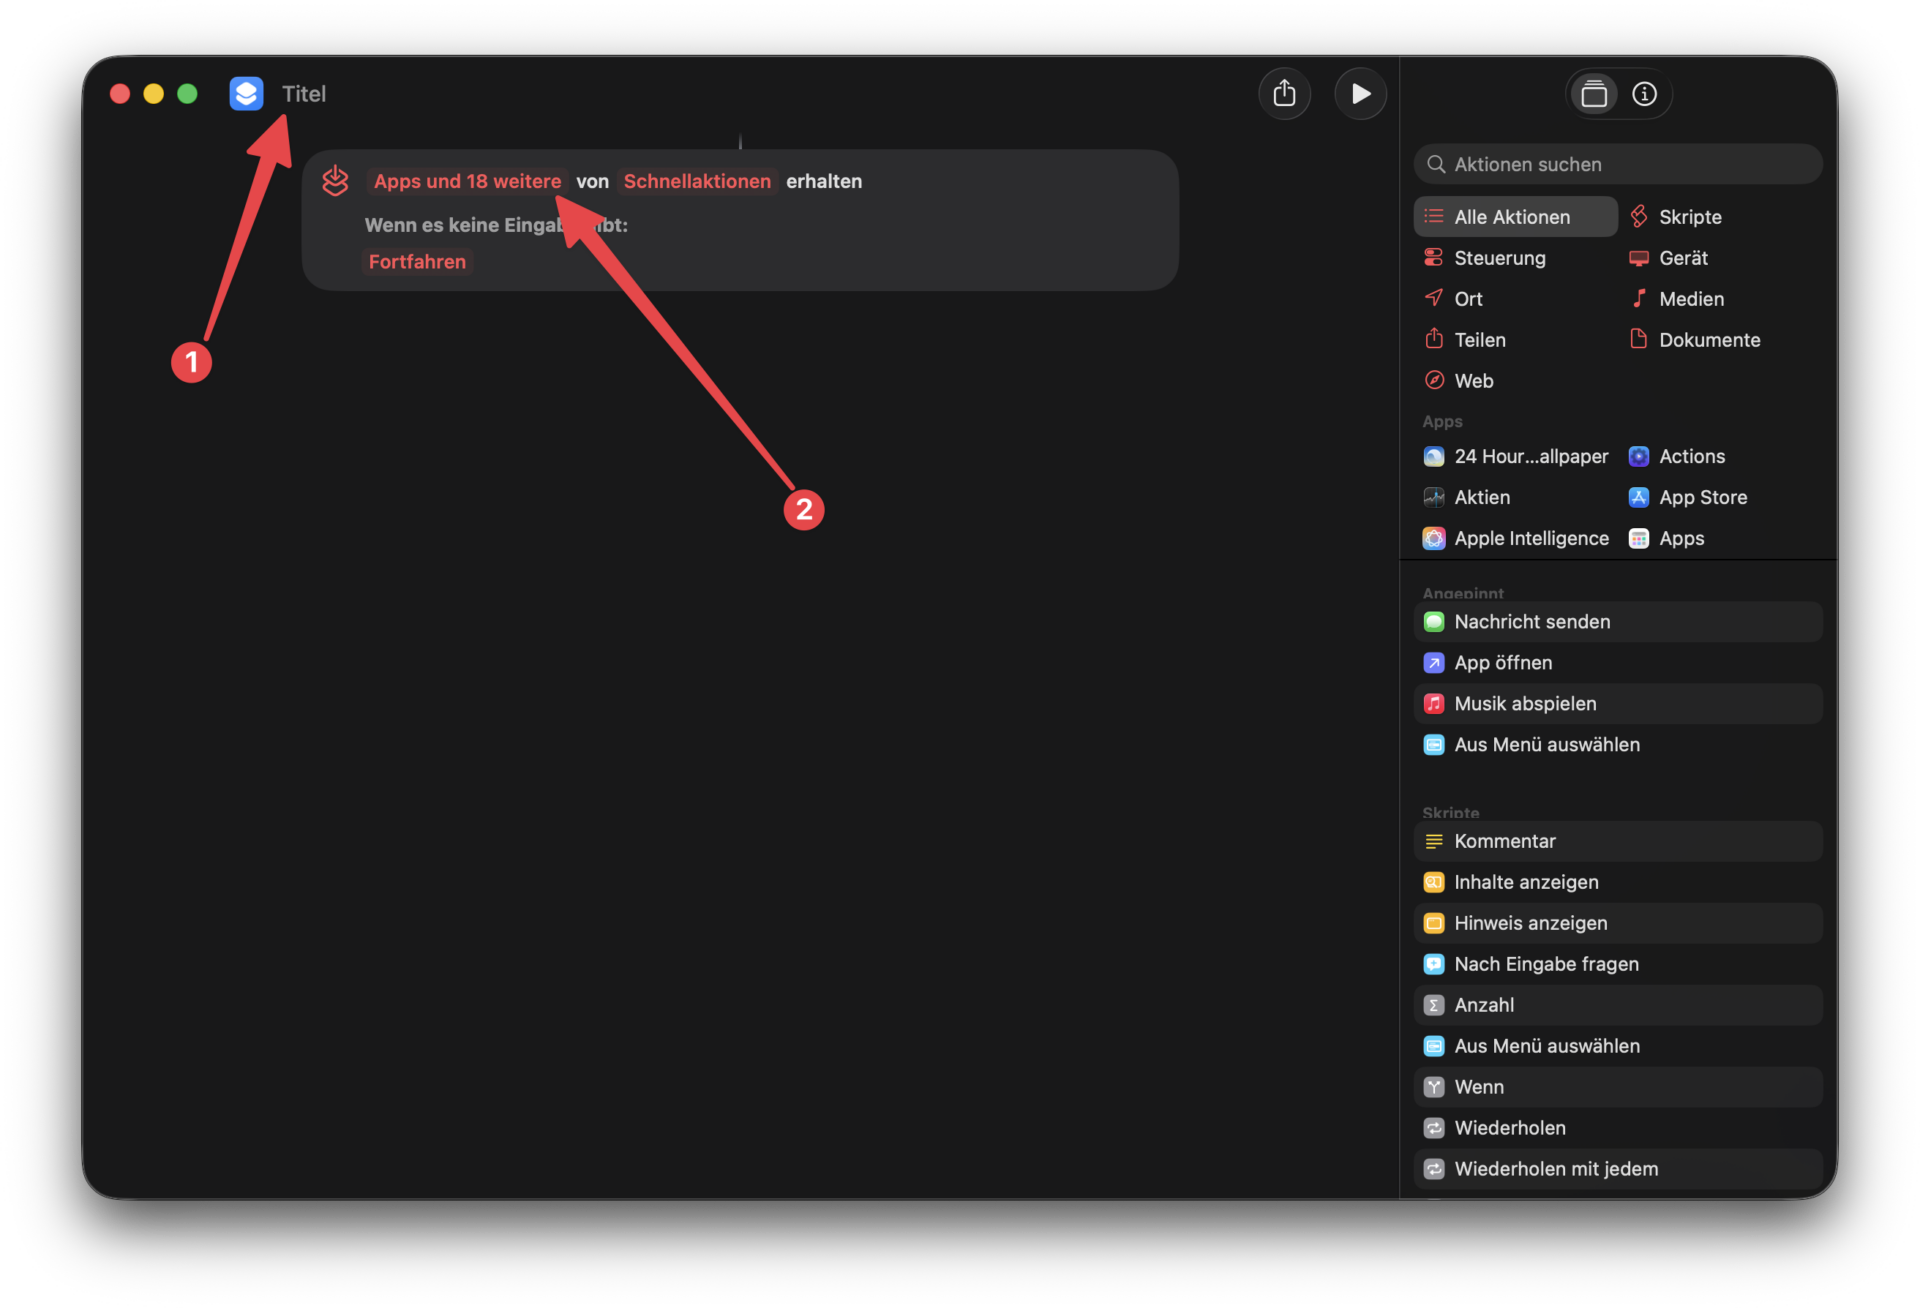Select the Teilen category icon
Viewport: 1920px width, 1308px height.
[1435, 339]
